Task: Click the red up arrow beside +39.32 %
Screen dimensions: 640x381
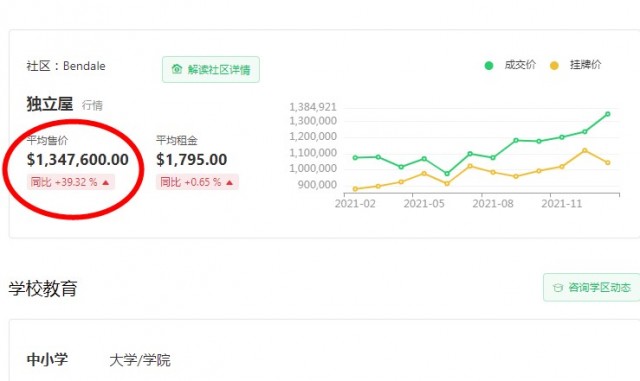Action: click(x=106, y=183)
